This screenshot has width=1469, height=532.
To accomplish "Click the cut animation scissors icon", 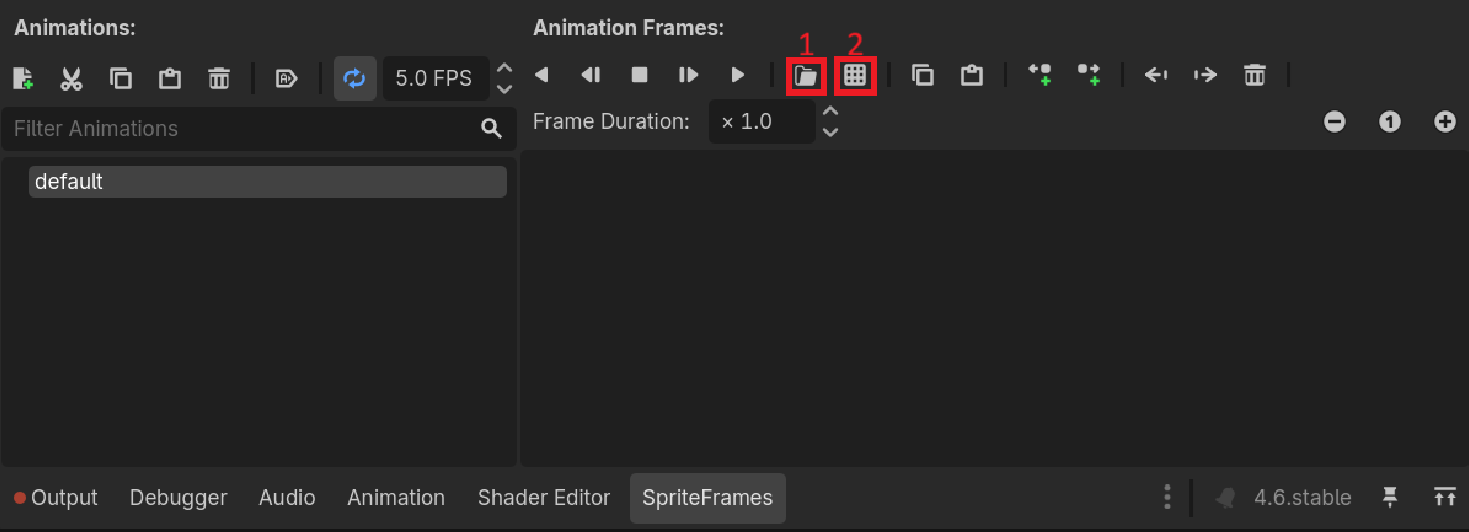I will 71,78.
